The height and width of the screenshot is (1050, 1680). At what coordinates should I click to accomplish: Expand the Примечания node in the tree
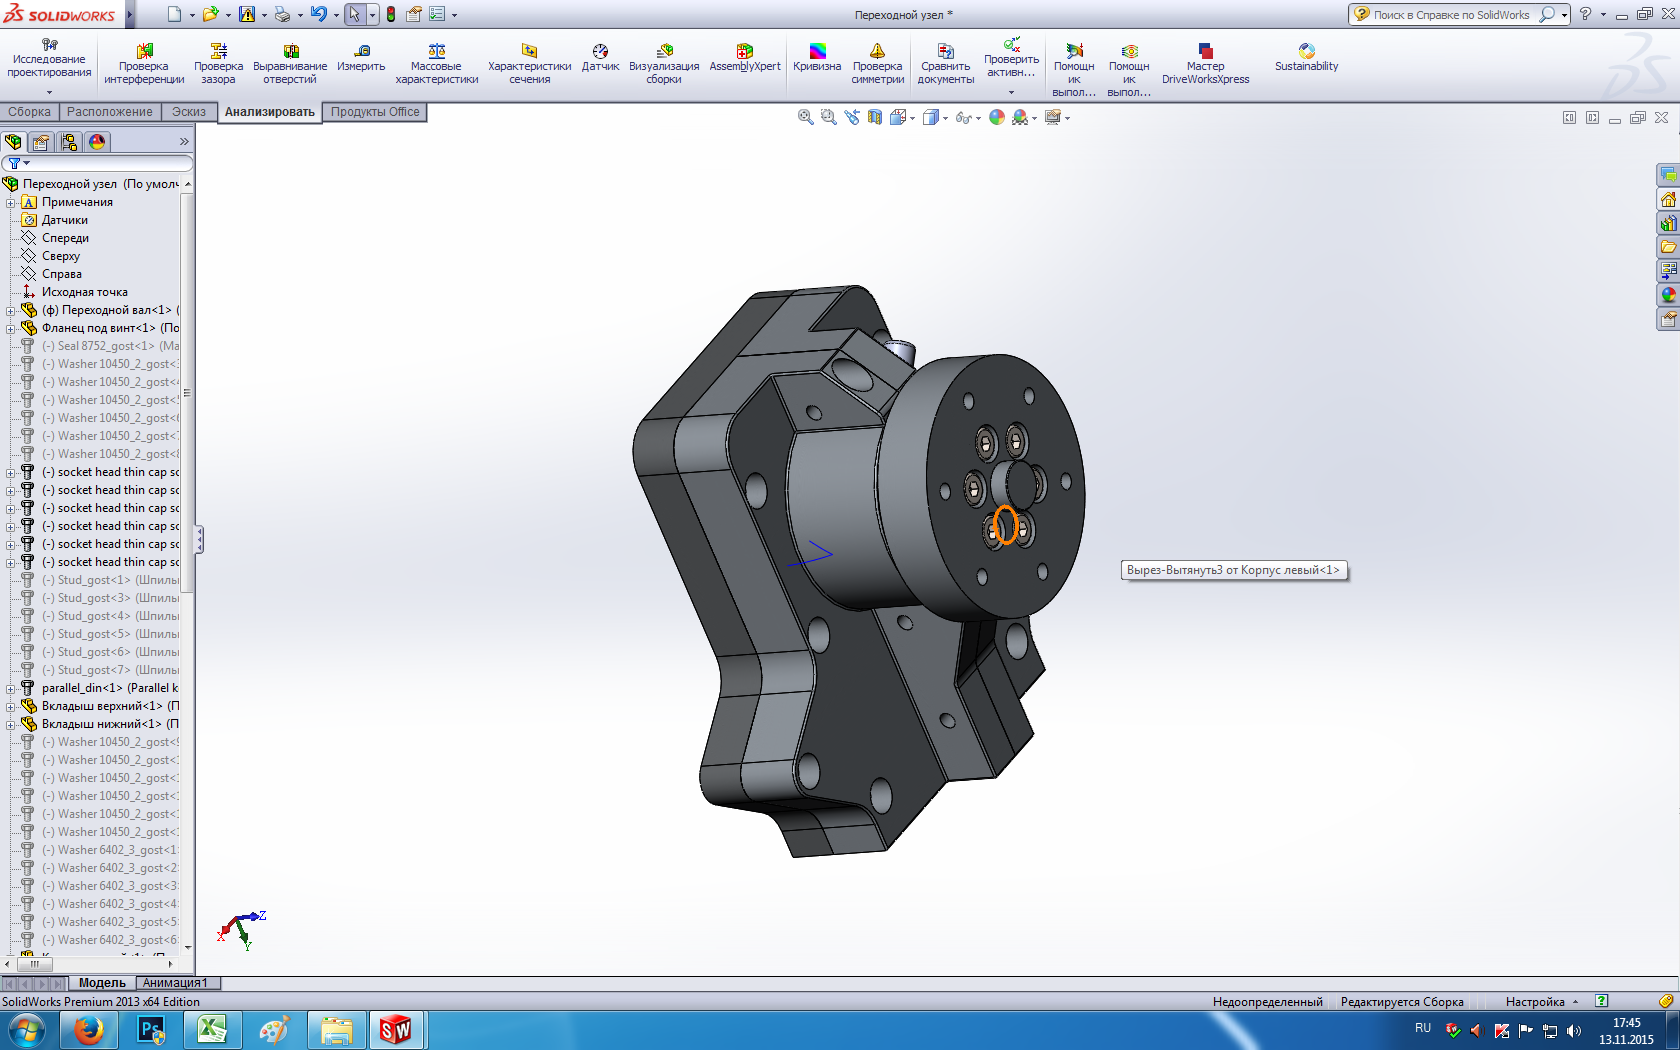tap(11, 202)
